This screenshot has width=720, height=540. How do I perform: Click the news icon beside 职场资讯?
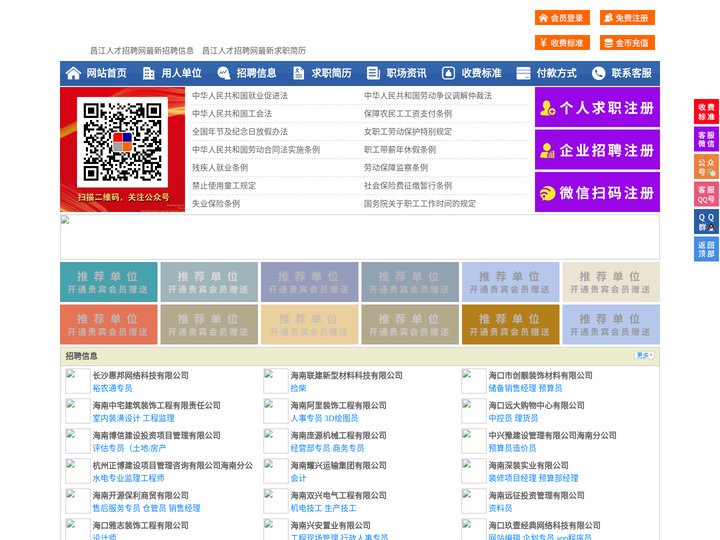tap(373, 73)
